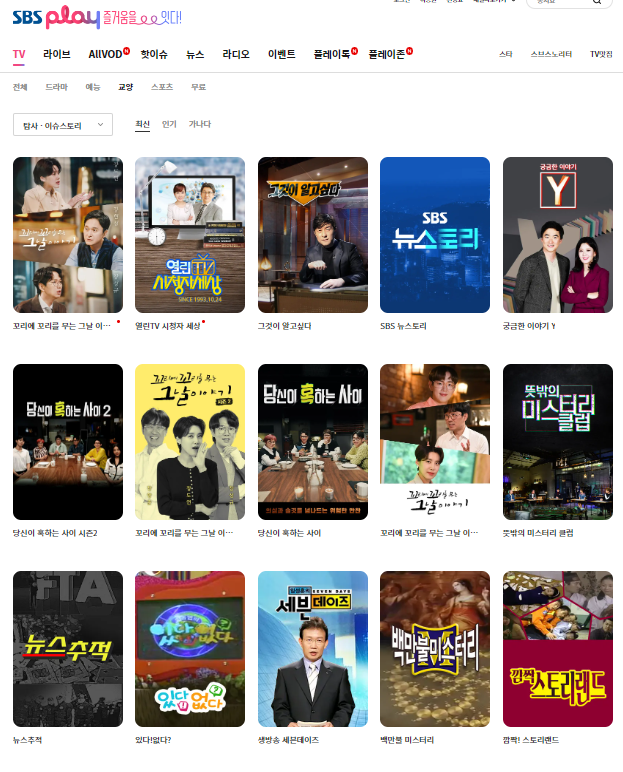
Task: Select the 스포츠 category filter
Action: coord(162,87)
